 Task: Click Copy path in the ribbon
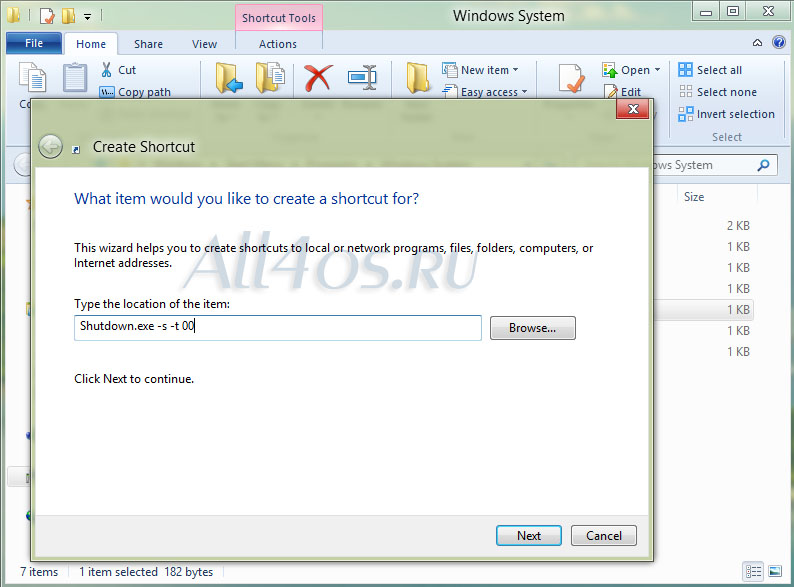[135, 92]
